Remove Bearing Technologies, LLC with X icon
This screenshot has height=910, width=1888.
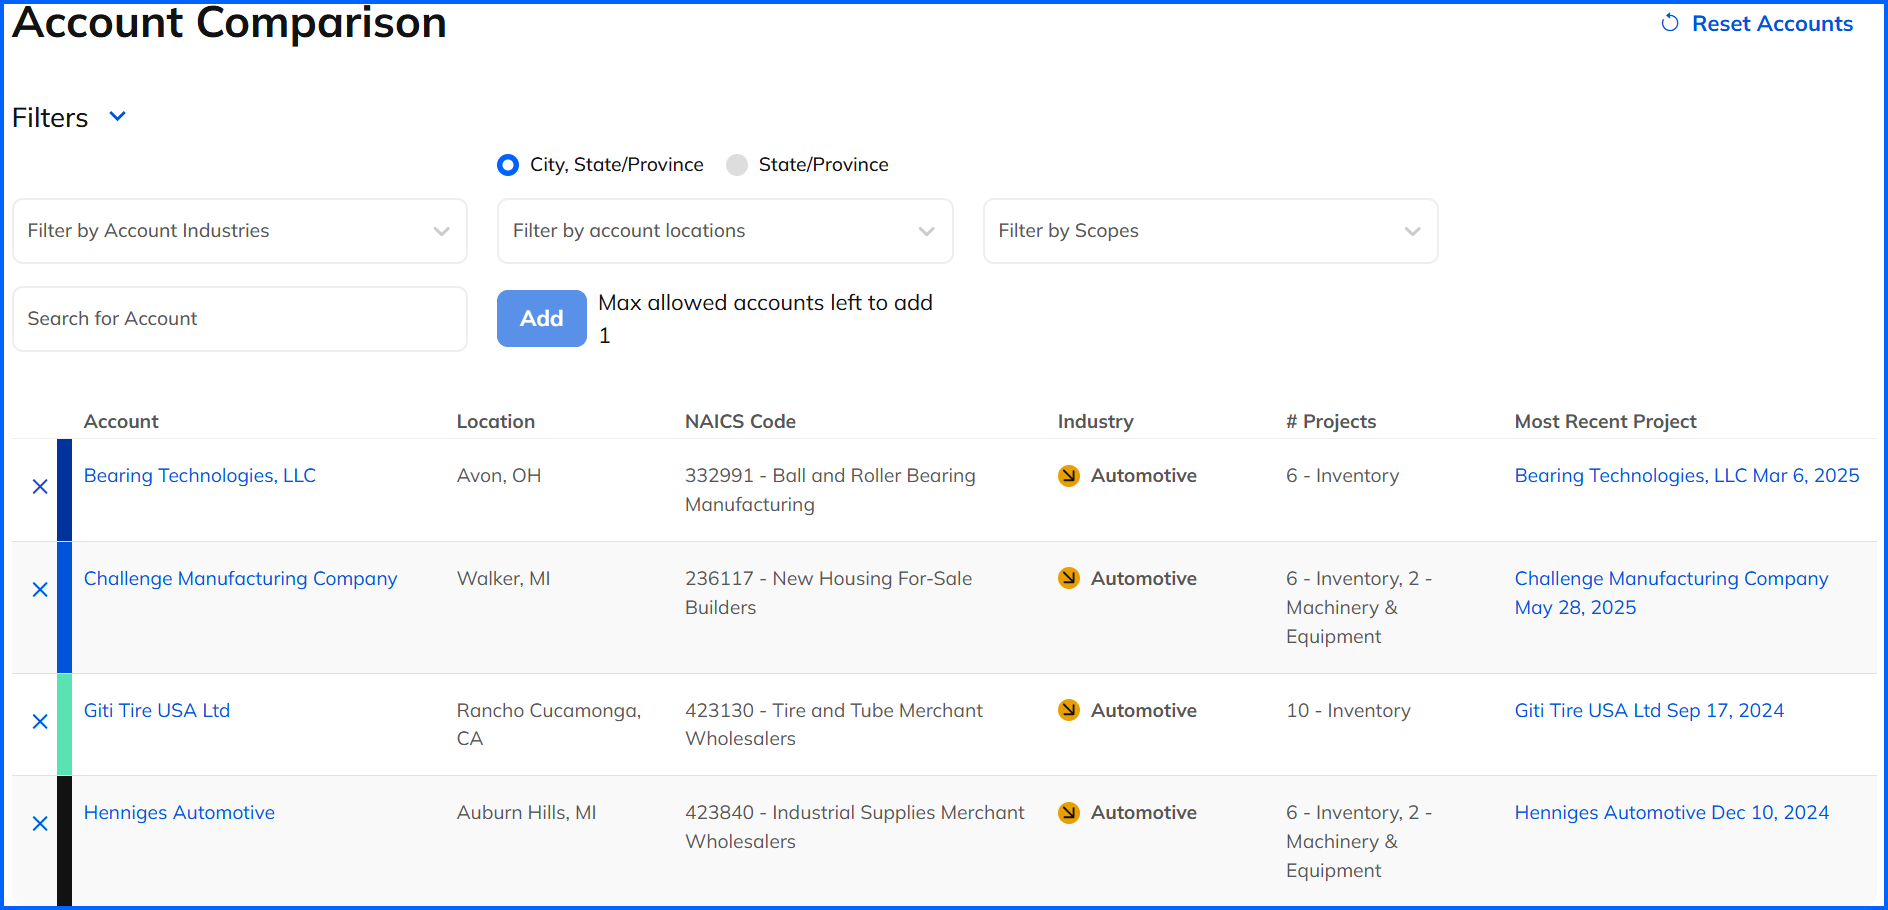(40, 487)
